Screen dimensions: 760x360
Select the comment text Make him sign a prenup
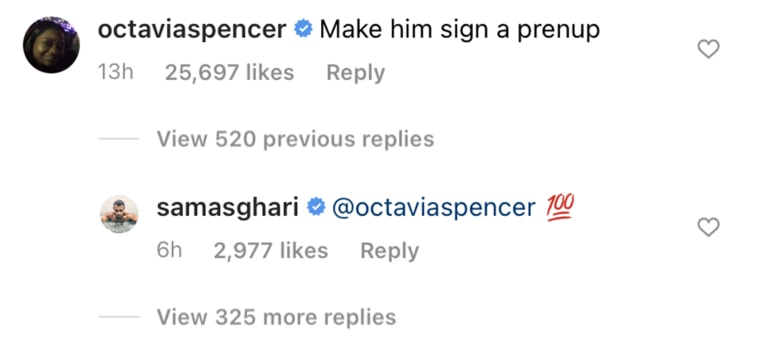tap(459, 31)
